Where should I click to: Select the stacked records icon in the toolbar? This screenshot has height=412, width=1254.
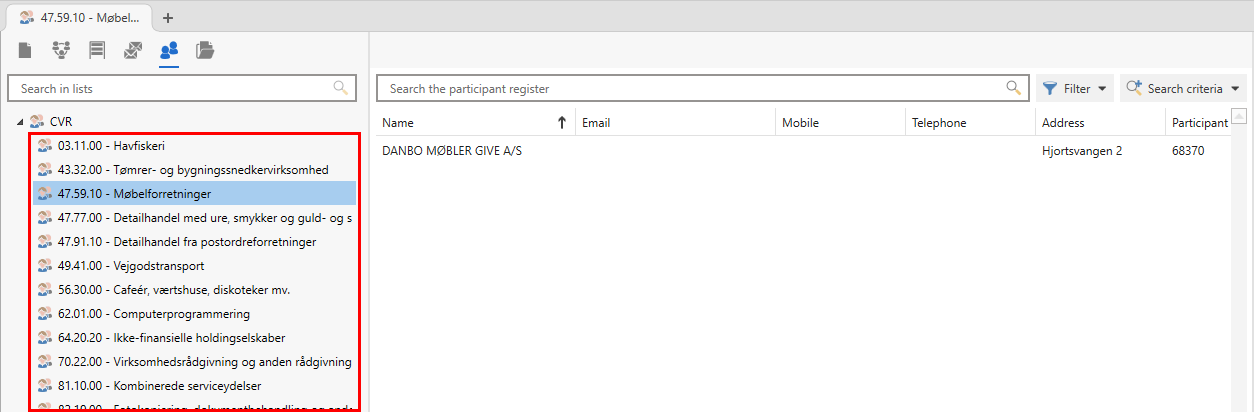tap(97, 50)
